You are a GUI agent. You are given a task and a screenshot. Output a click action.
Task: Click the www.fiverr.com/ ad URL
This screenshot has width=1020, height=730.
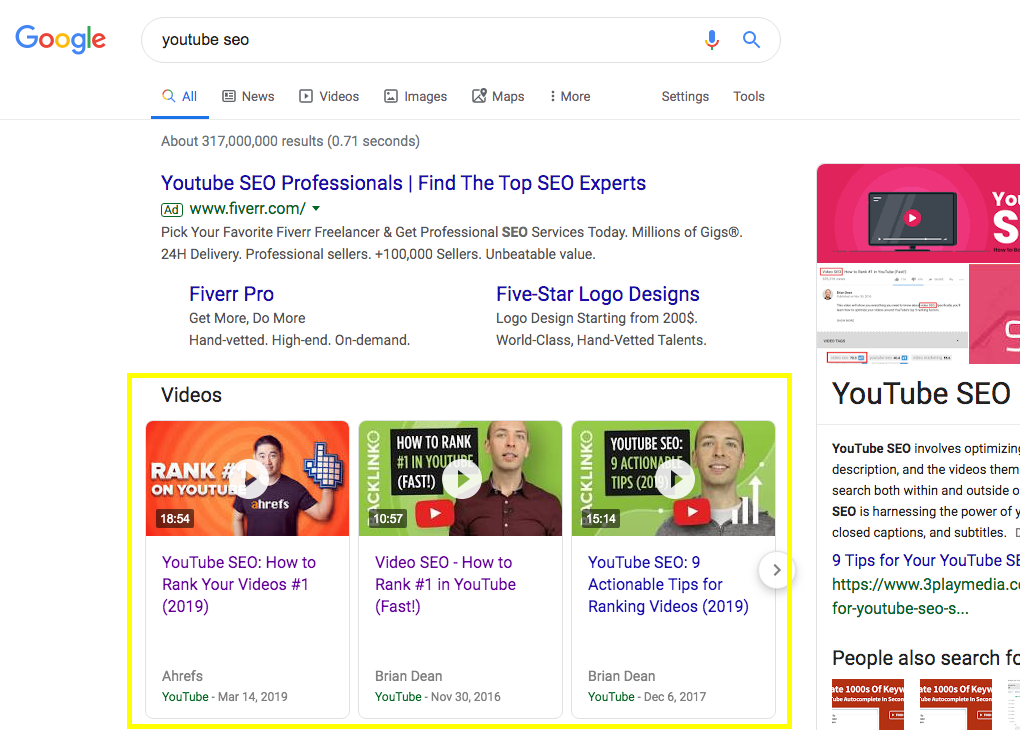click(x=247, y=209)
